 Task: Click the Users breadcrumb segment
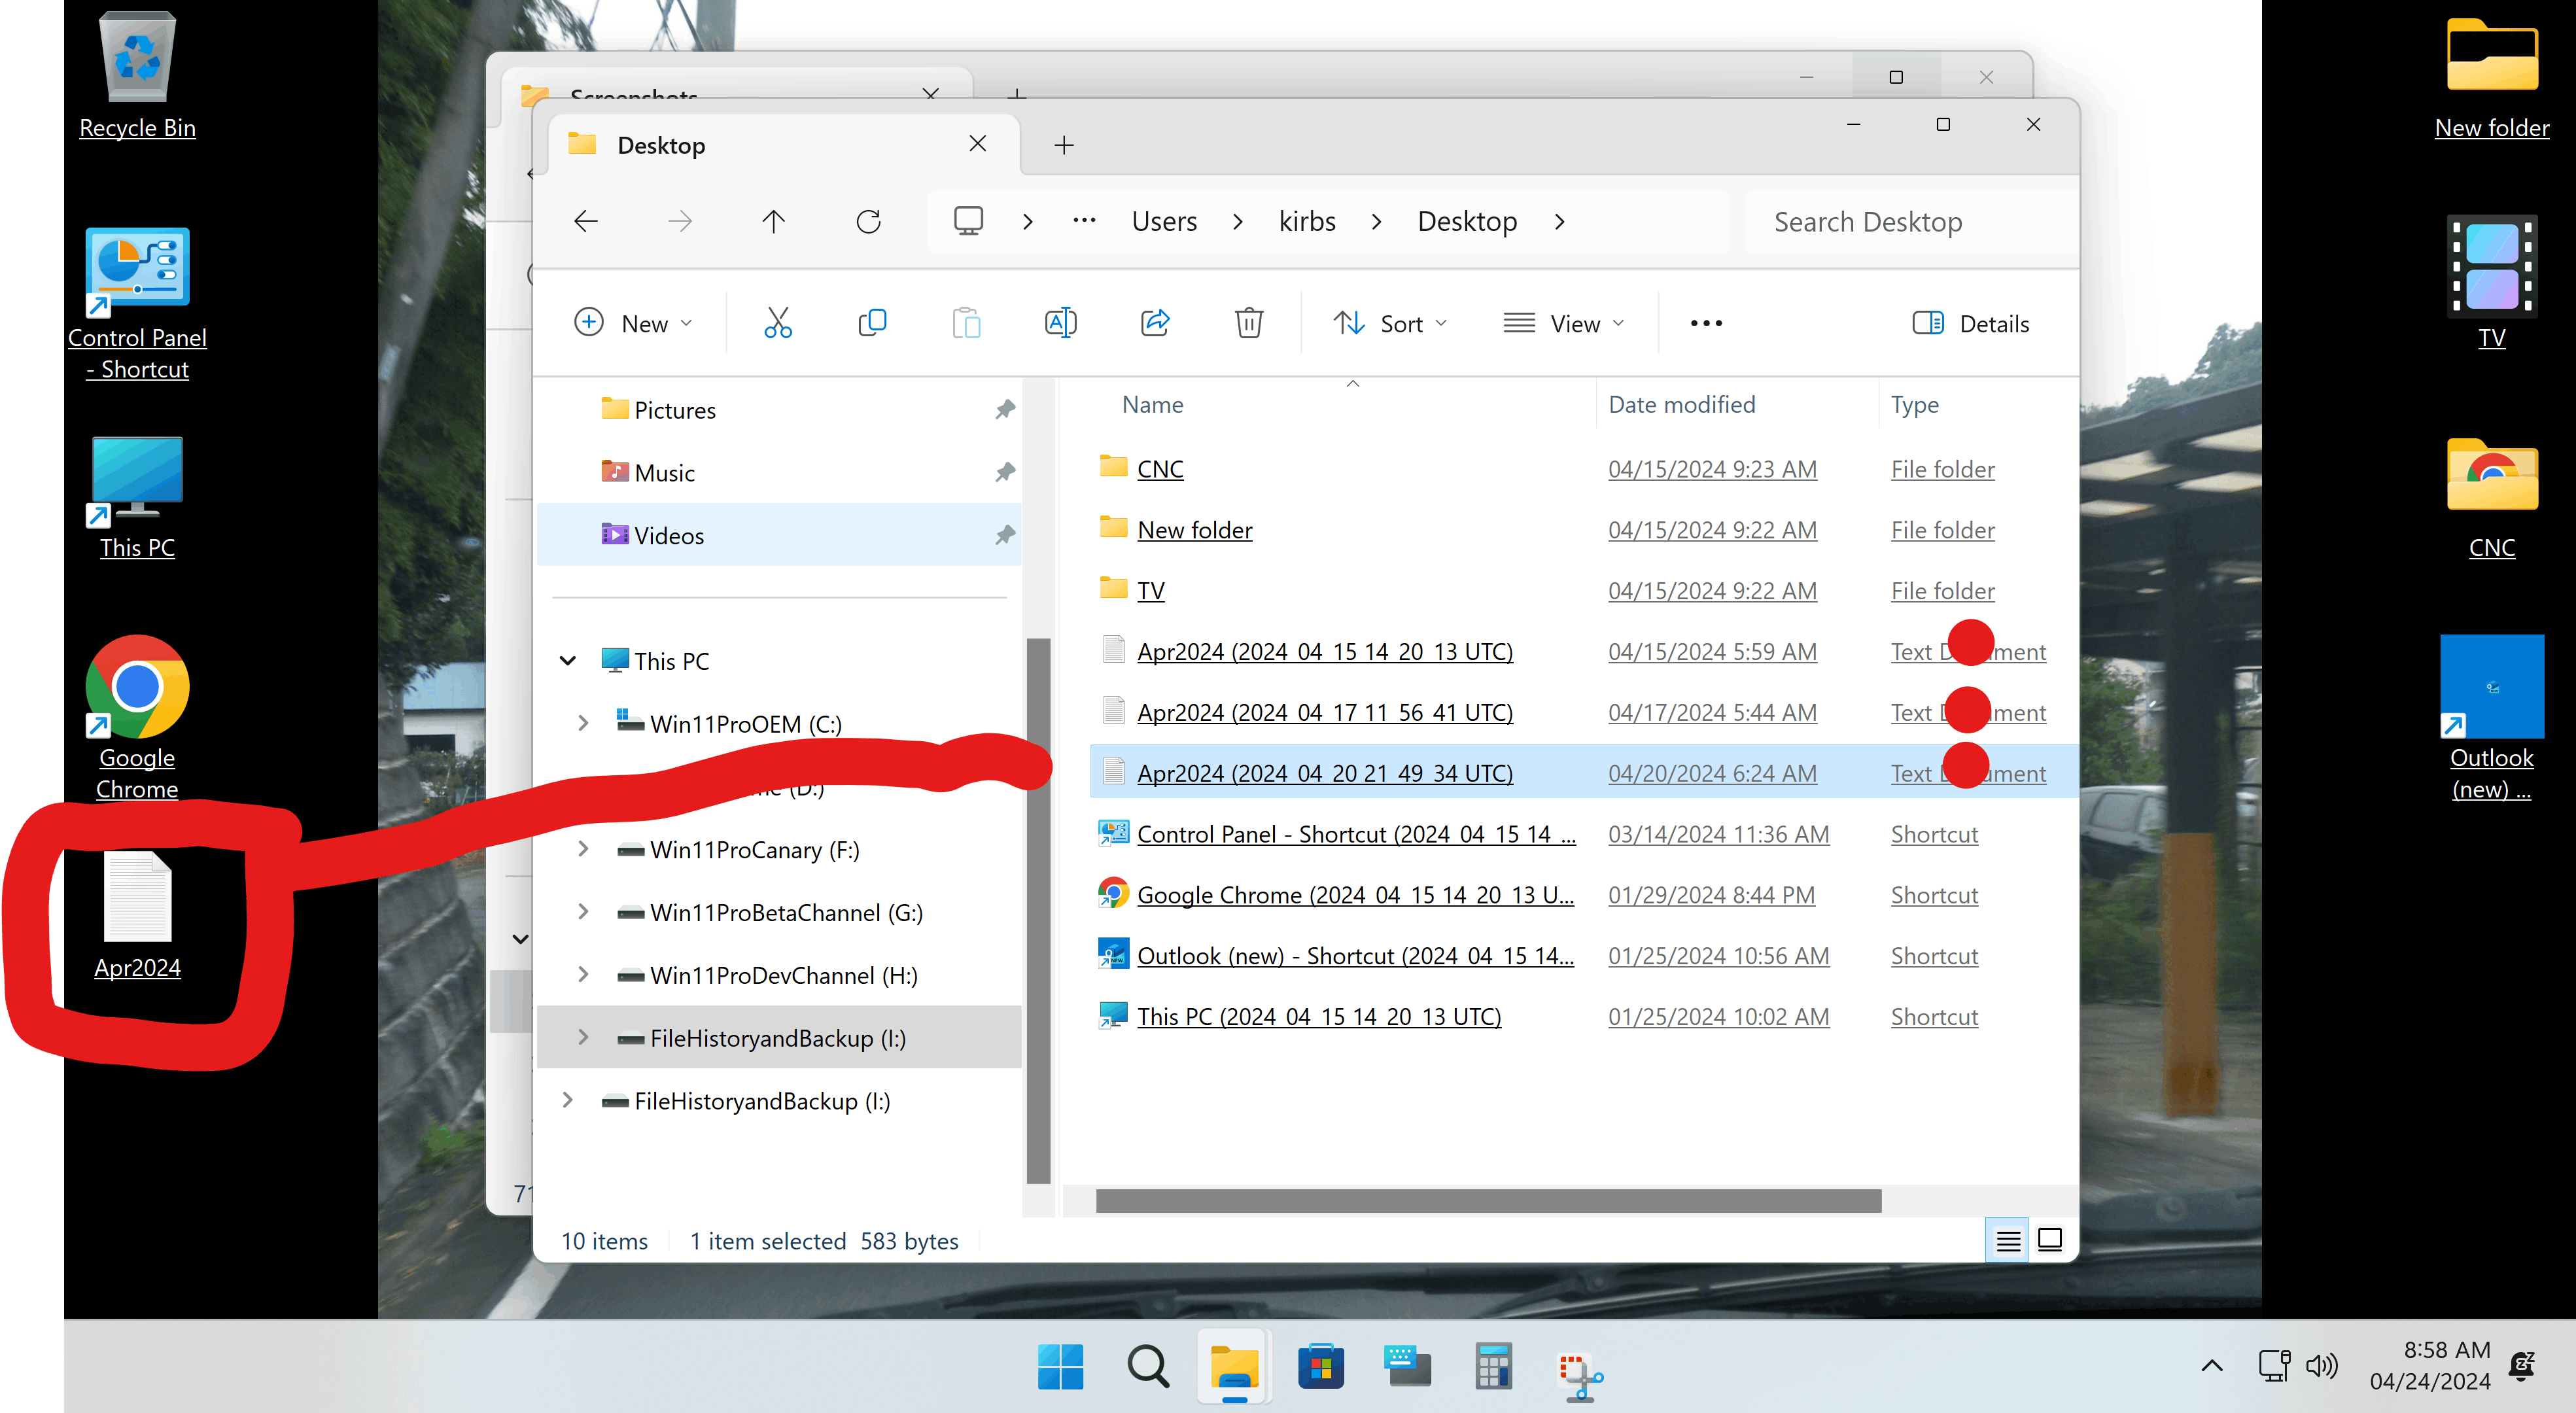(1164, 221)
